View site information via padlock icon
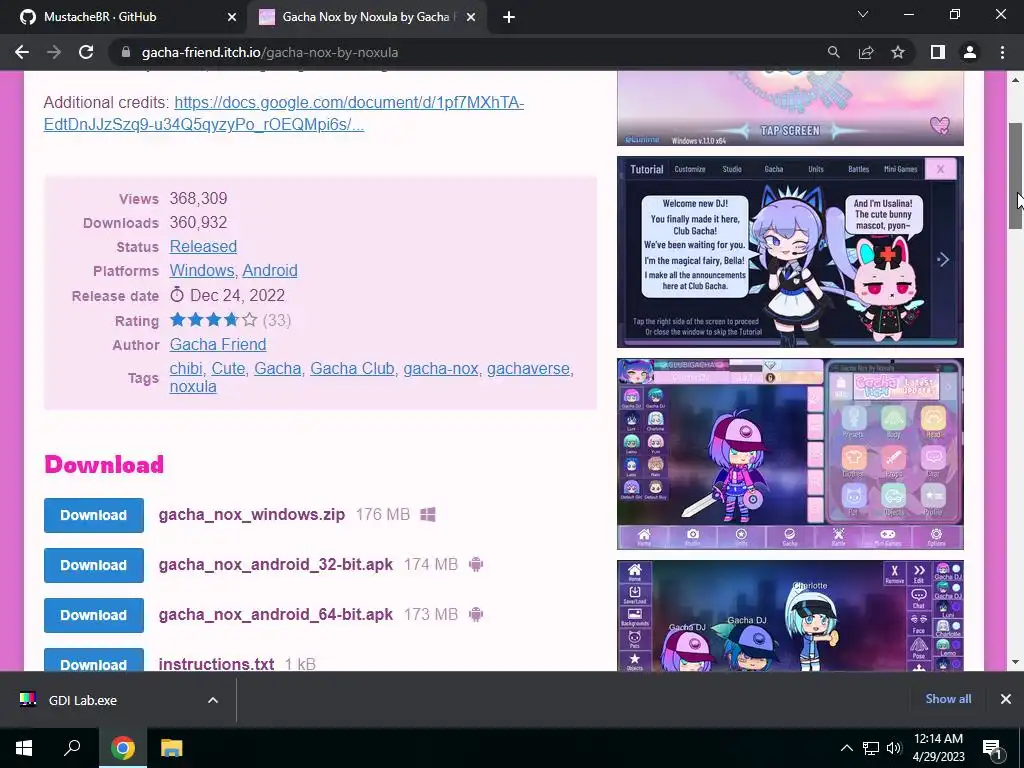Image resolution: width=1024 pixels, height=768 pixels. (x=125, y=52)
